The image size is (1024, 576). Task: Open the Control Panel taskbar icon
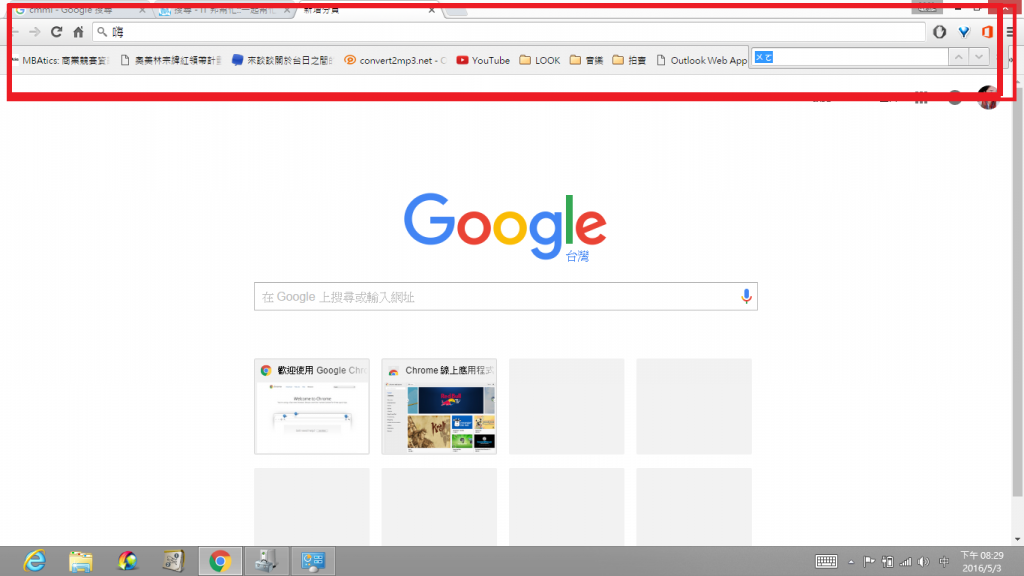click(313, 561)
